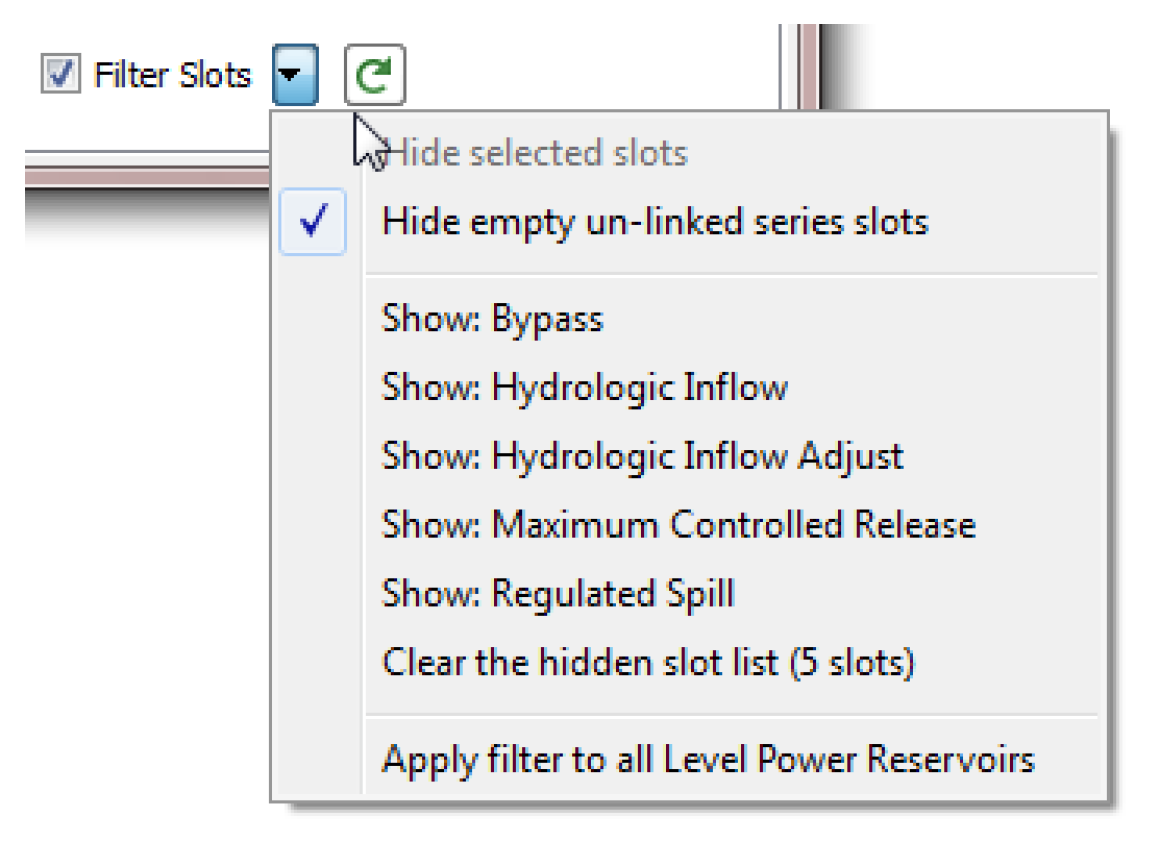Click the green refresh arrow icon

[x=375, y=76]
